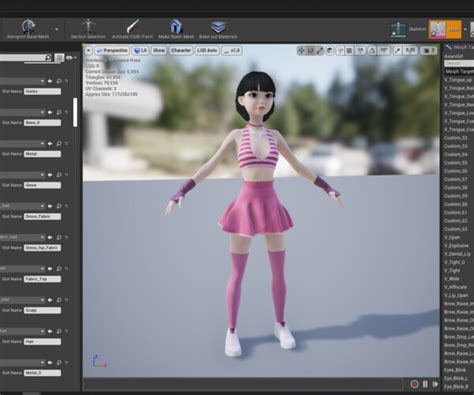
Task: Click the Bake out Materials icon
Action: point(218,27)
